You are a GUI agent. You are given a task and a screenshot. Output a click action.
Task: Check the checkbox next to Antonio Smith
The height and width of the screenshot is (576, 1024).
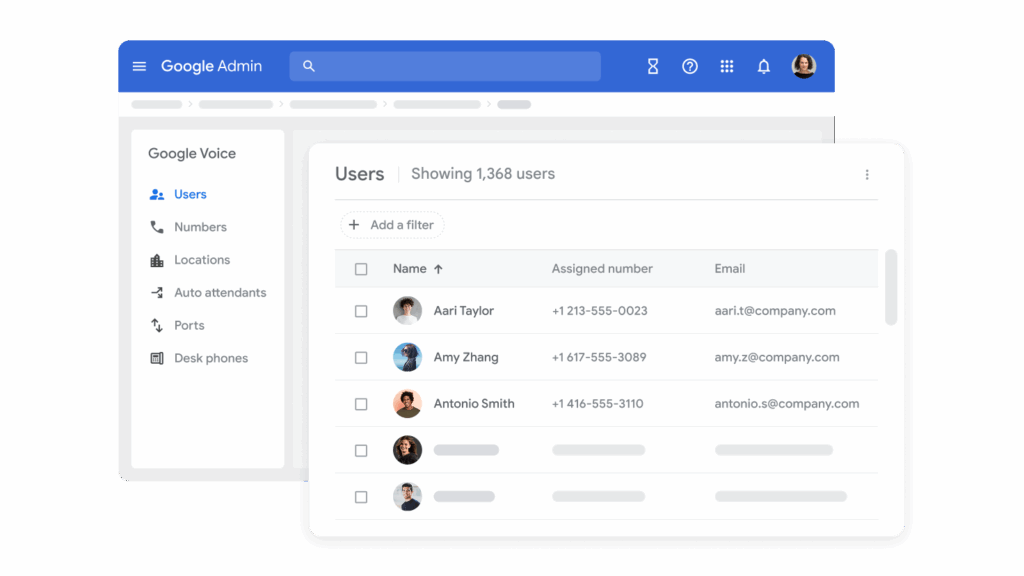[361, 403]
